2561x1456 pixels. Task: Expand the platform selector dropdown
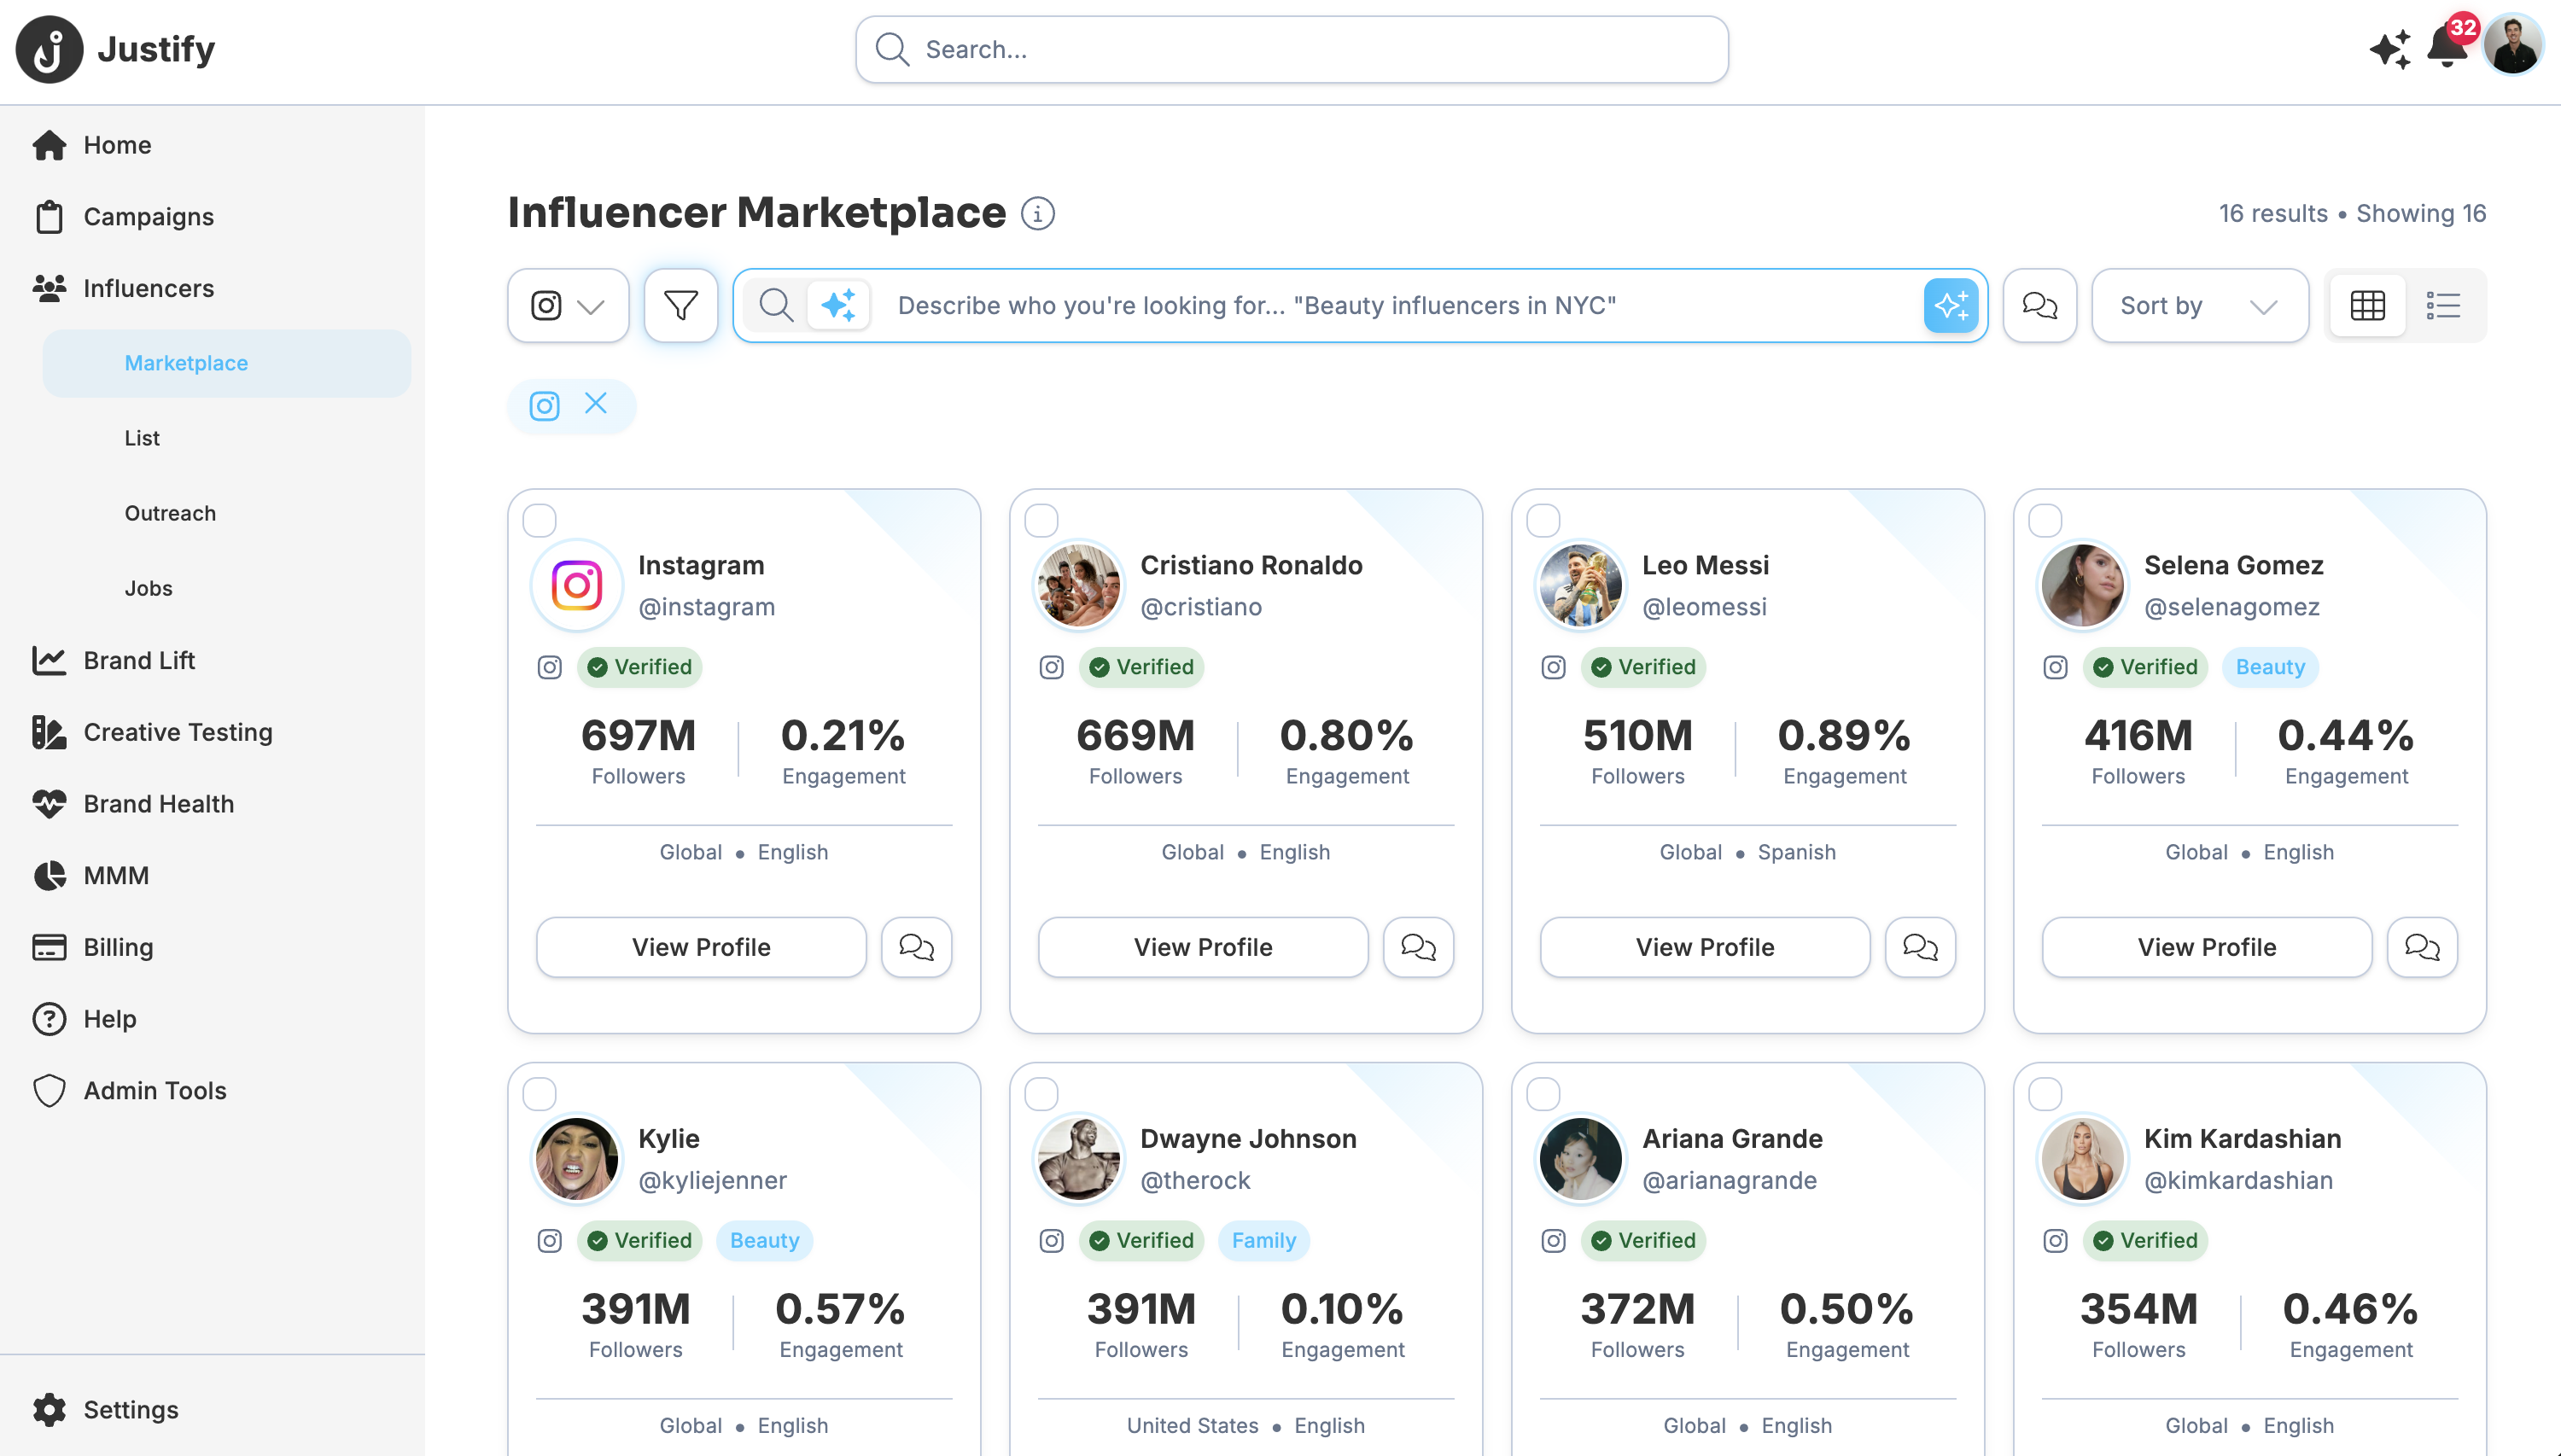tap(590, 305)
